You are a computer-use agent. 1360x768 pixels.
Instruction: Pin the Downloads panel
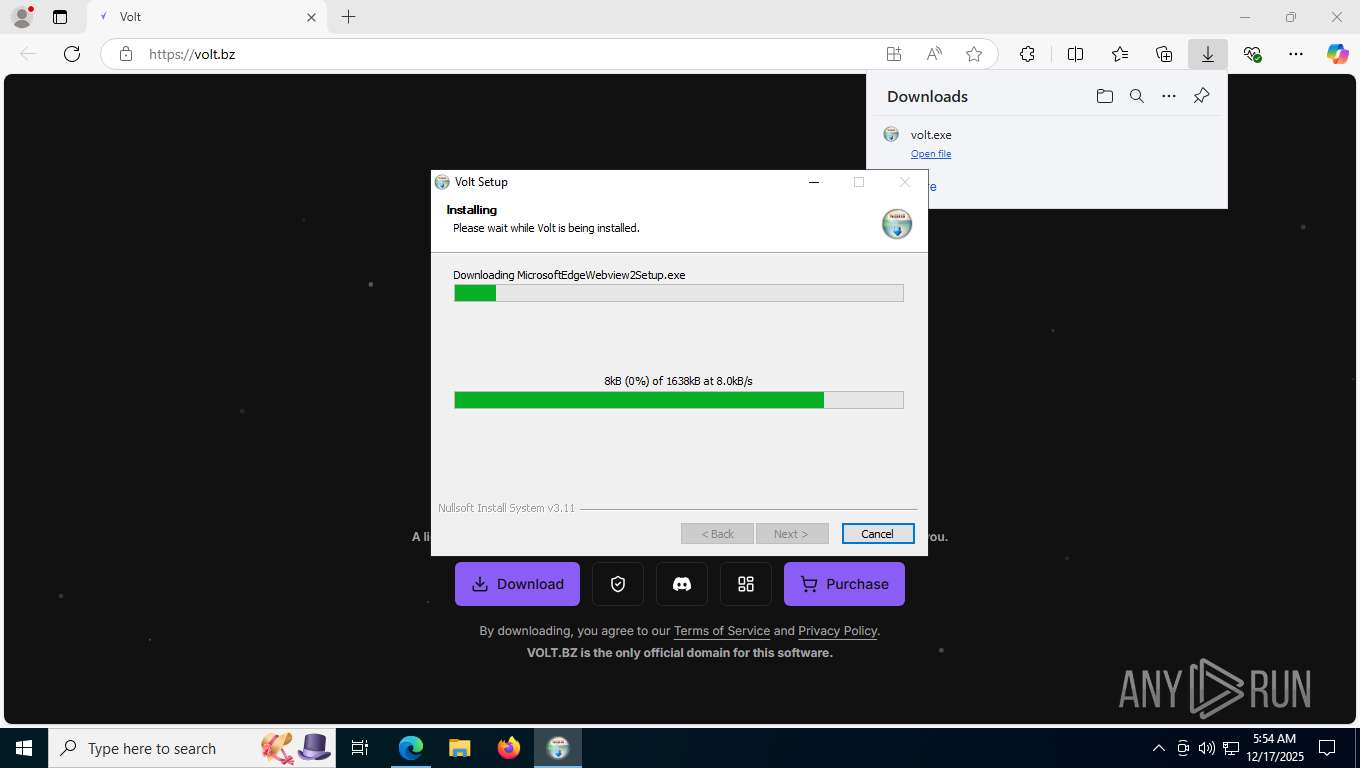1202,96
